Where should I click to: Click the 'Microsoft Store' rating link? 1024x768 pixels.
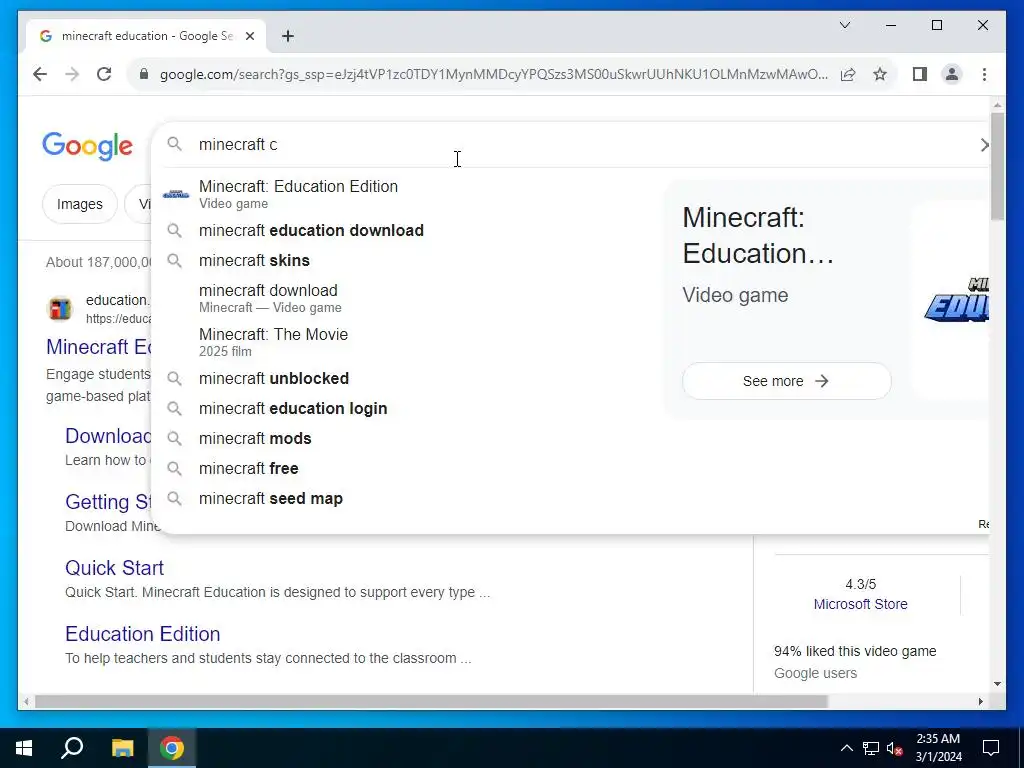[x=860, y=604]
